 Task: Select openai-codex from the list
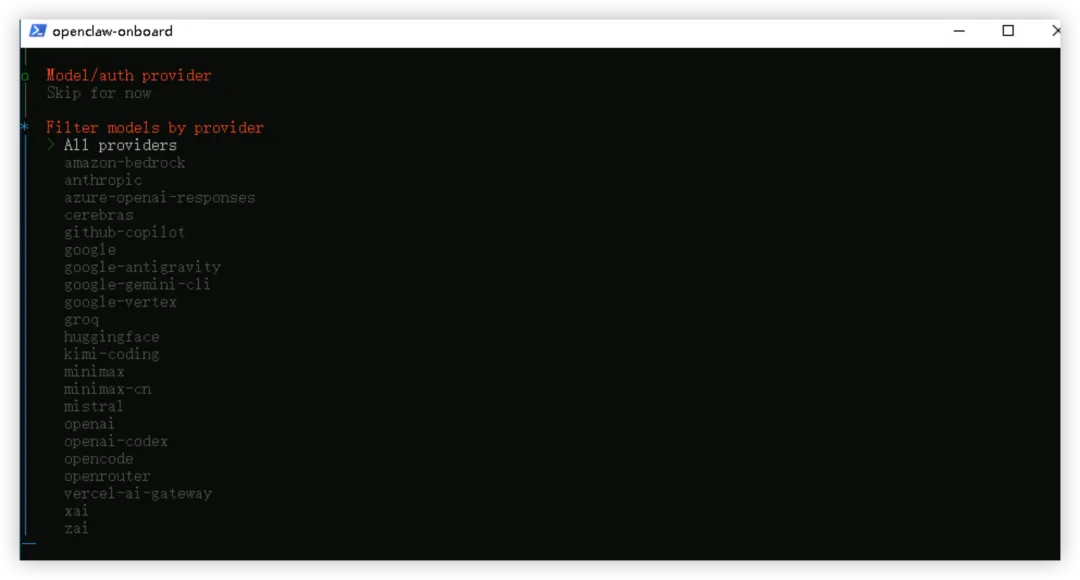[x=116, y=442]
